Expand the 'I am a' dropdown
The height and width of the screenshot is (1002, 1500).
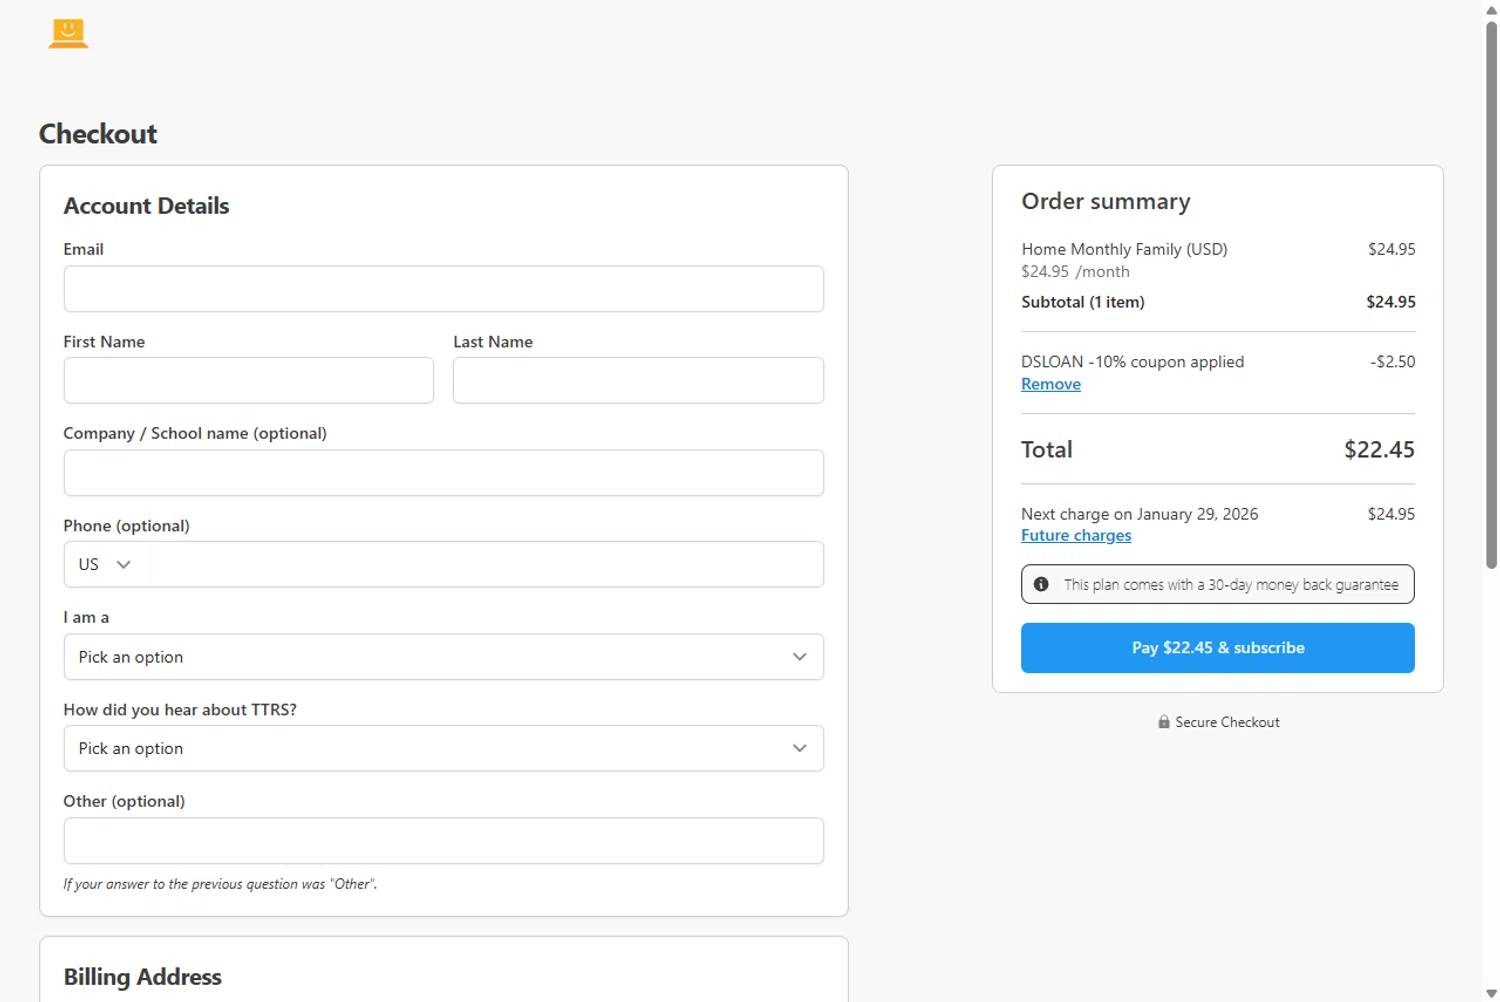443,657
